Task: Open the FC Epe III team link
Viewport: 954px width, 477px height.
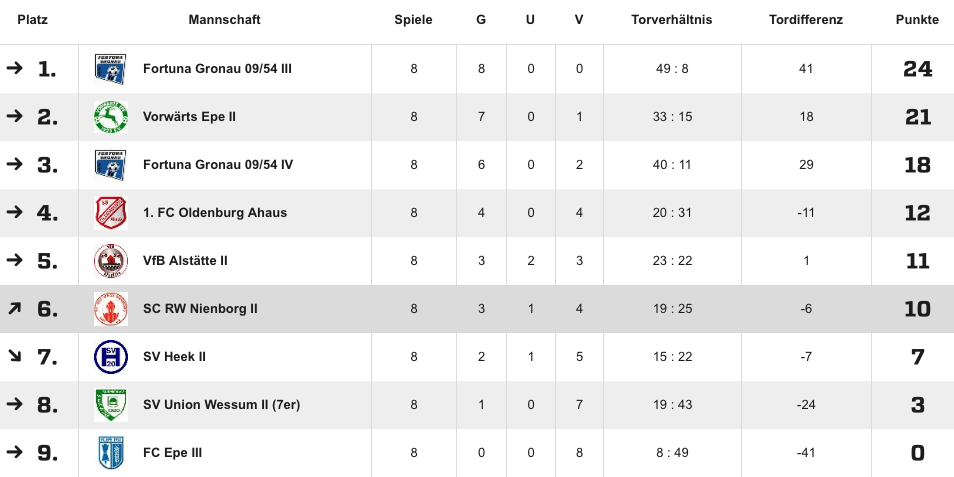Action: coord(172,453)
